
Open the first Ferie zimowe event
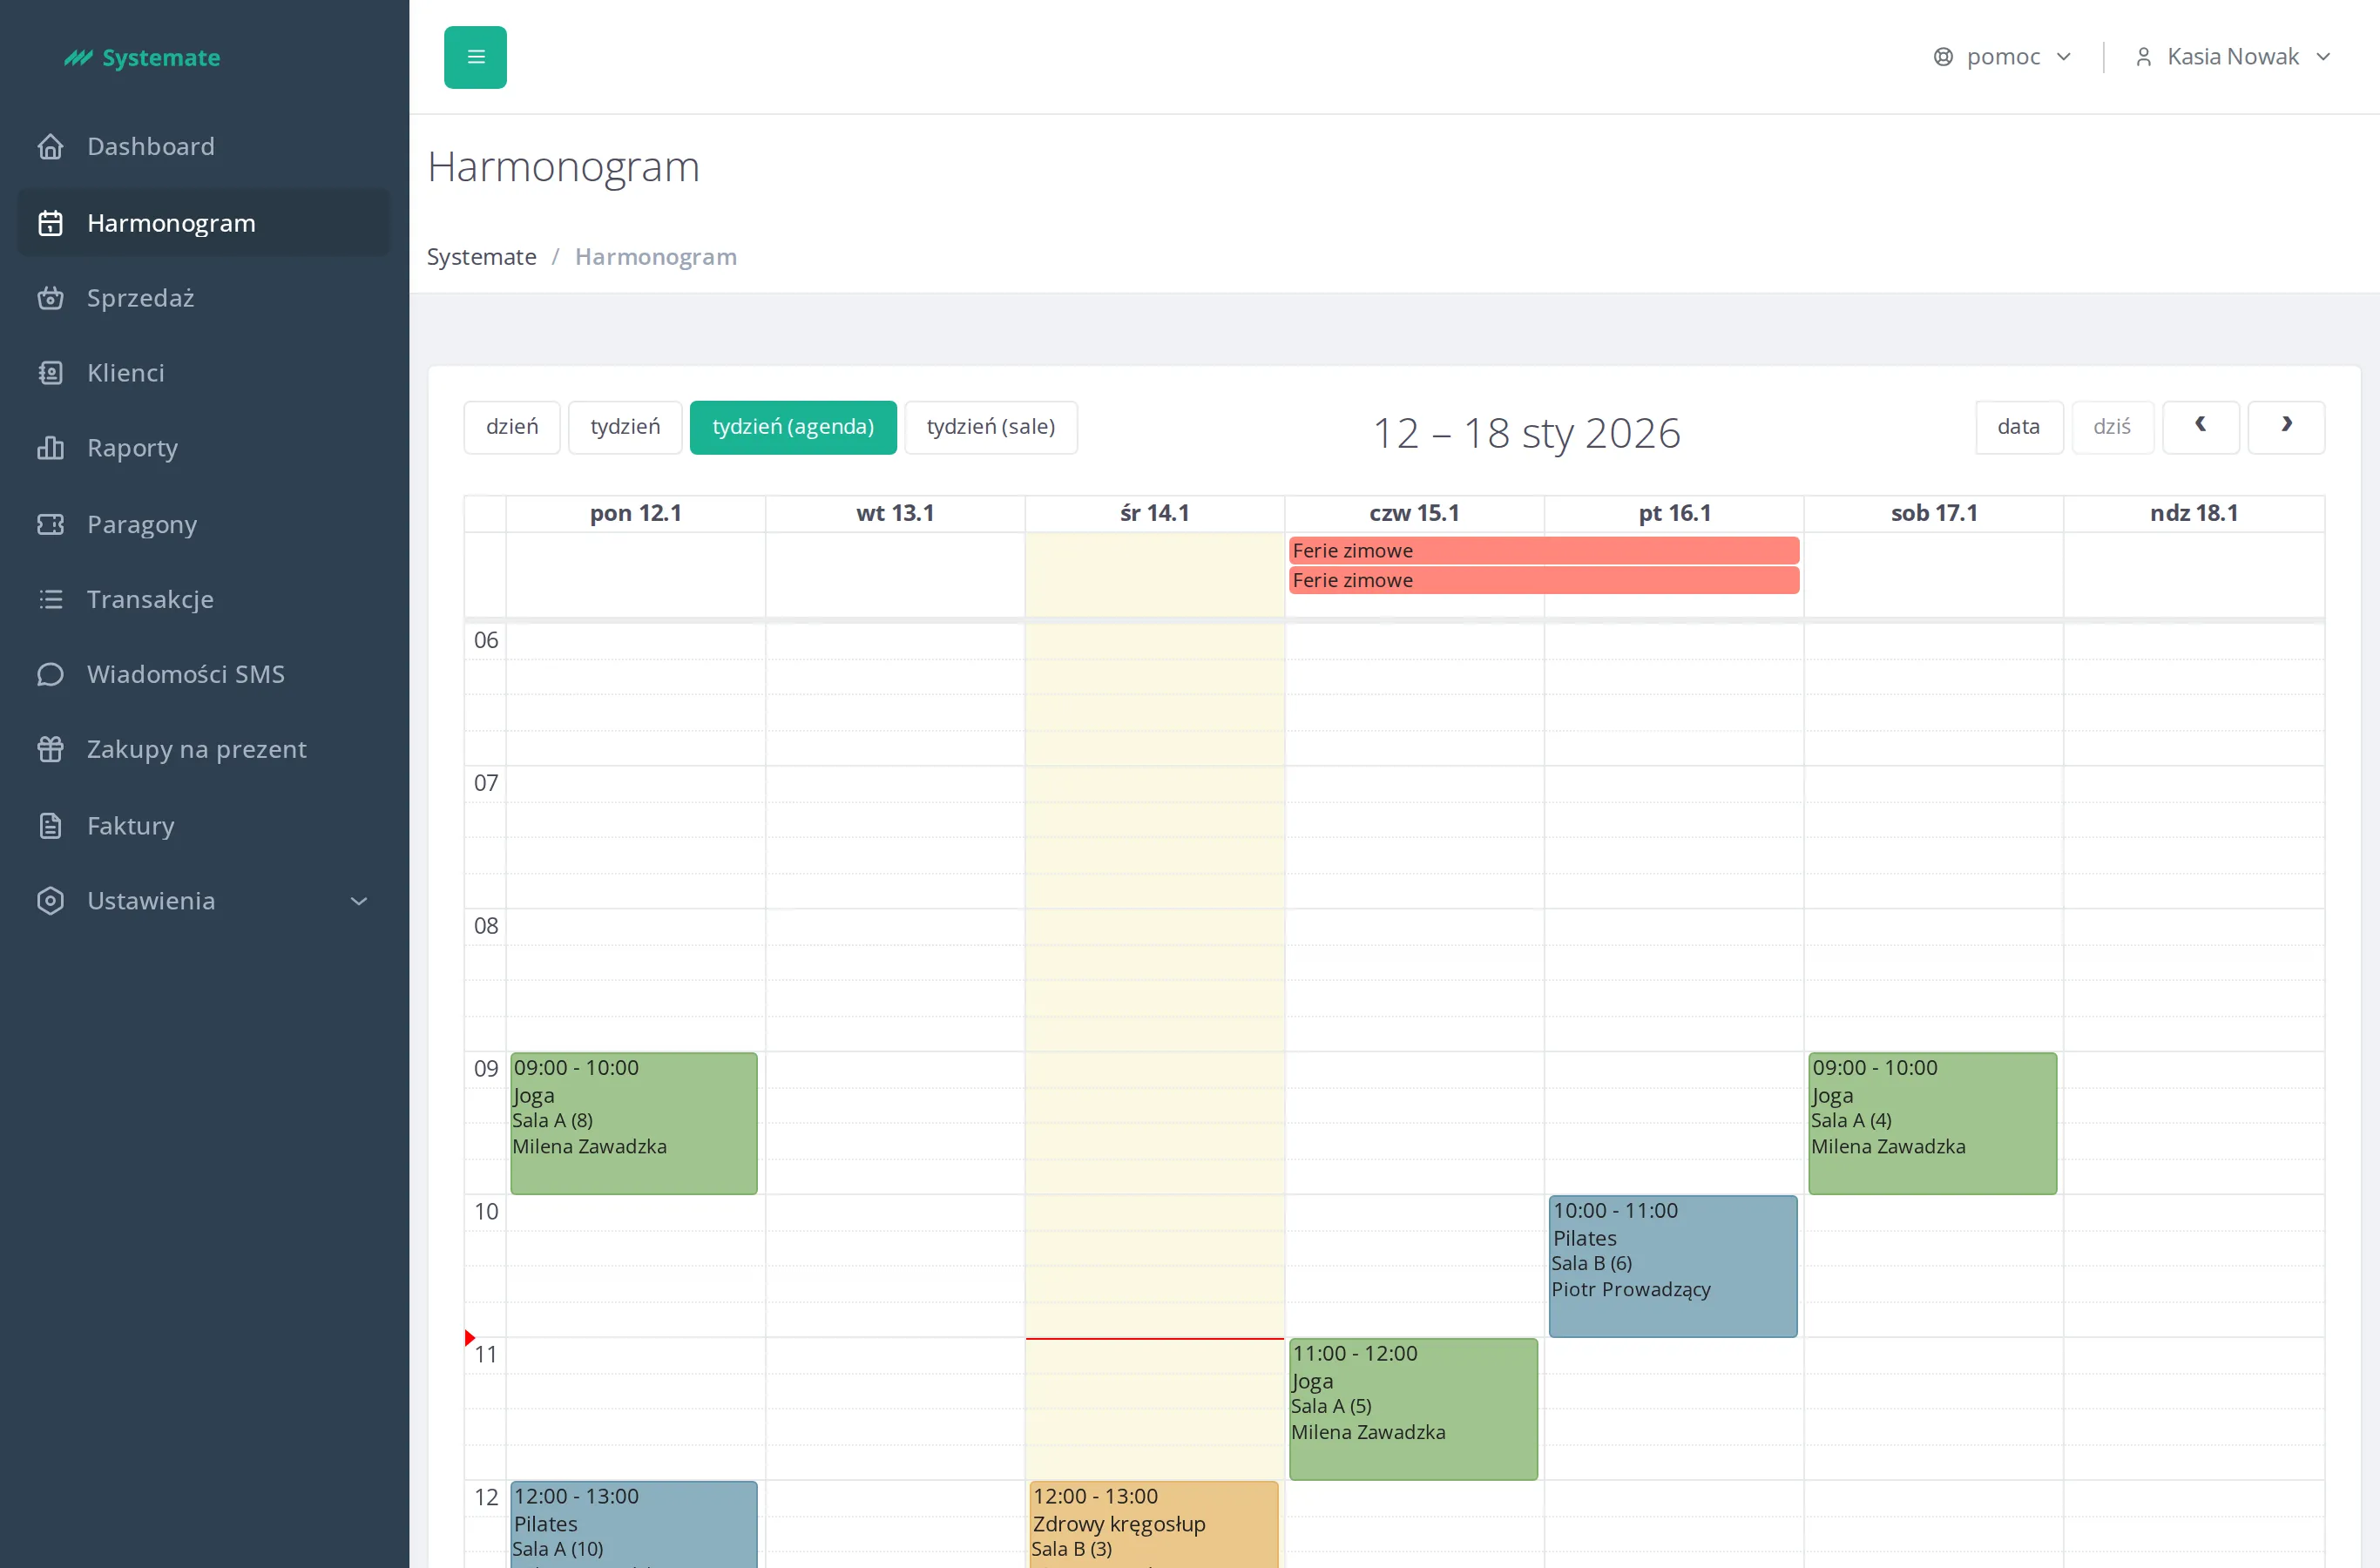[1544, 551]
